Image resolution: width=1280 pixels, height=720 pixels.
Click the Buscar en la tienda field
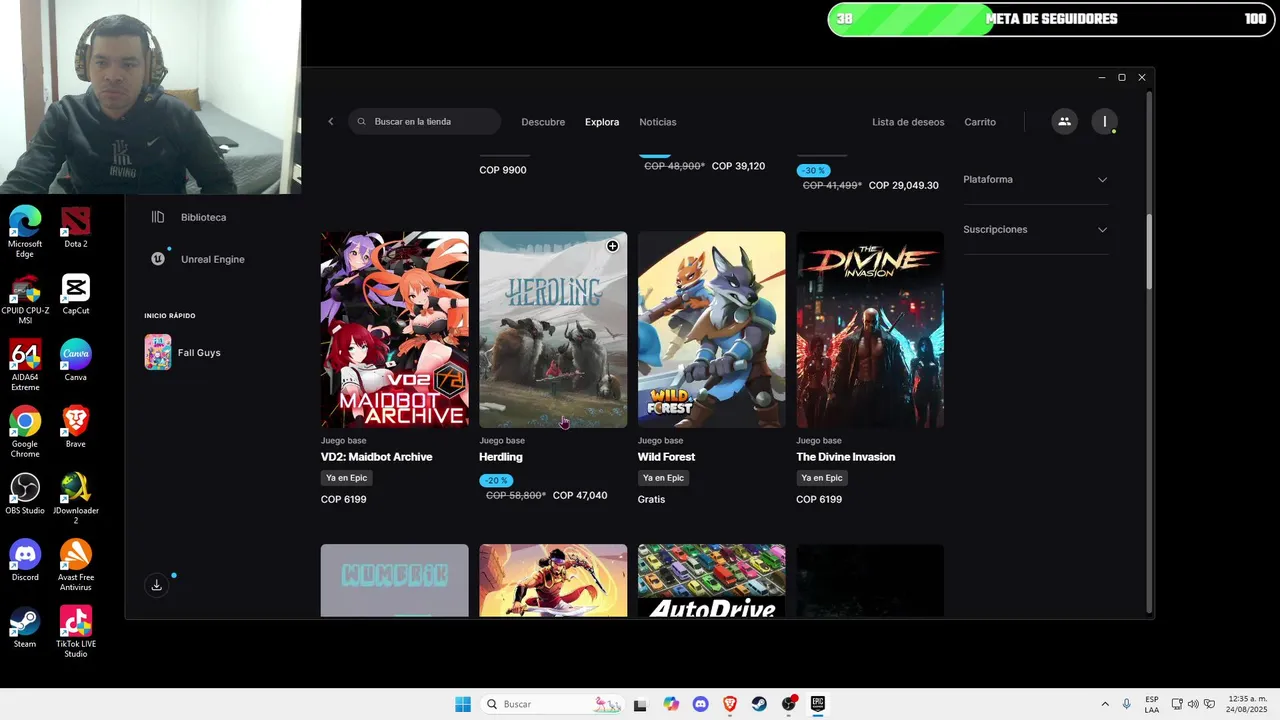click(x=425, y=122)
